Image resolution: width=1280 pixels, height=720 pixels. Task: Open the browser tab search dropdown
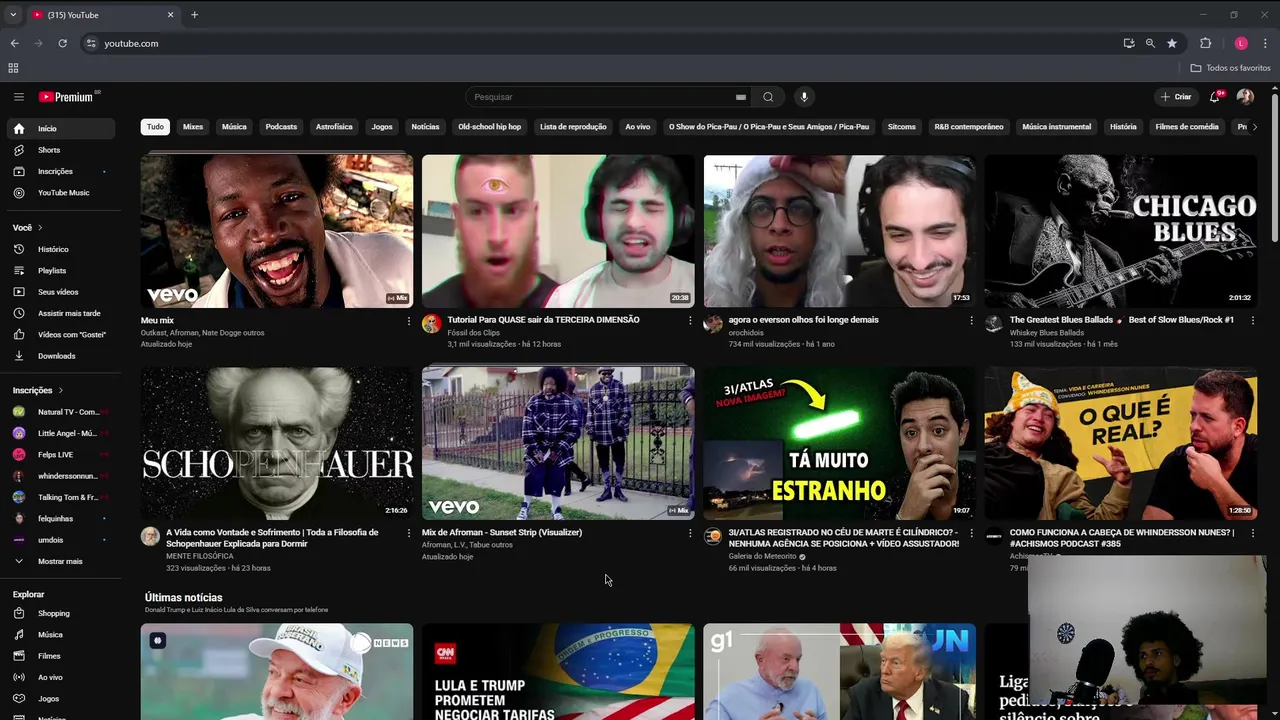13,15
